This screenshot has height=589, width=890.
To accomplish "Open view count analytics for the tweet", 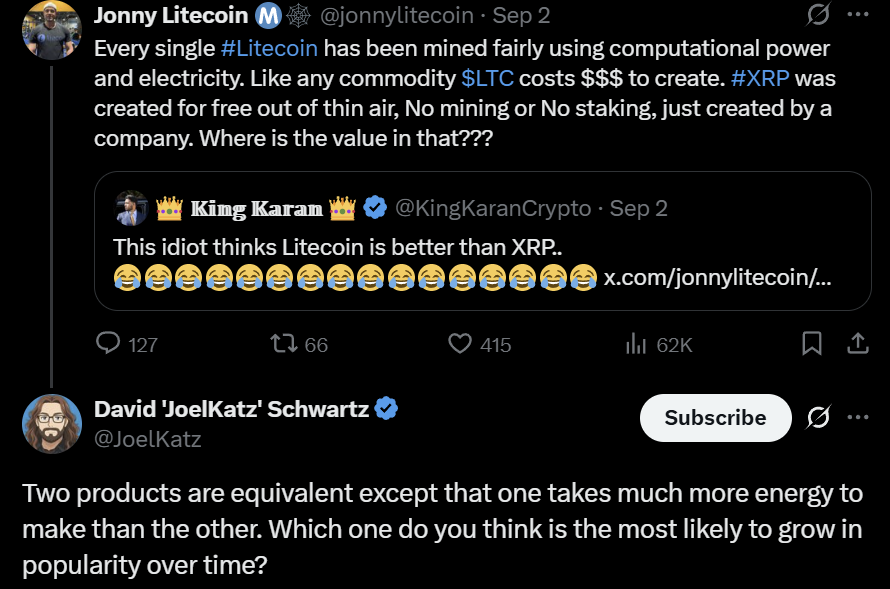I will pyautogui.click(x=637, y=344).
